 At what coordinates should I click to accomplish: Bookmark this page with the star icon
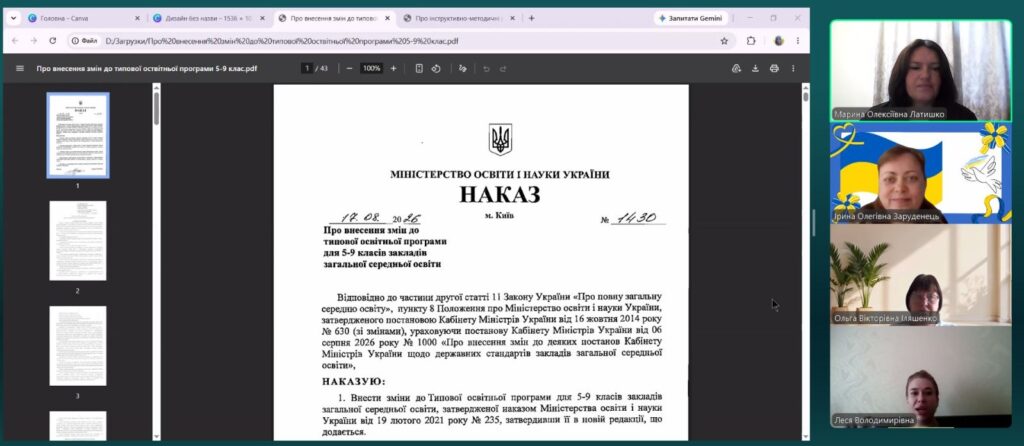724,40
